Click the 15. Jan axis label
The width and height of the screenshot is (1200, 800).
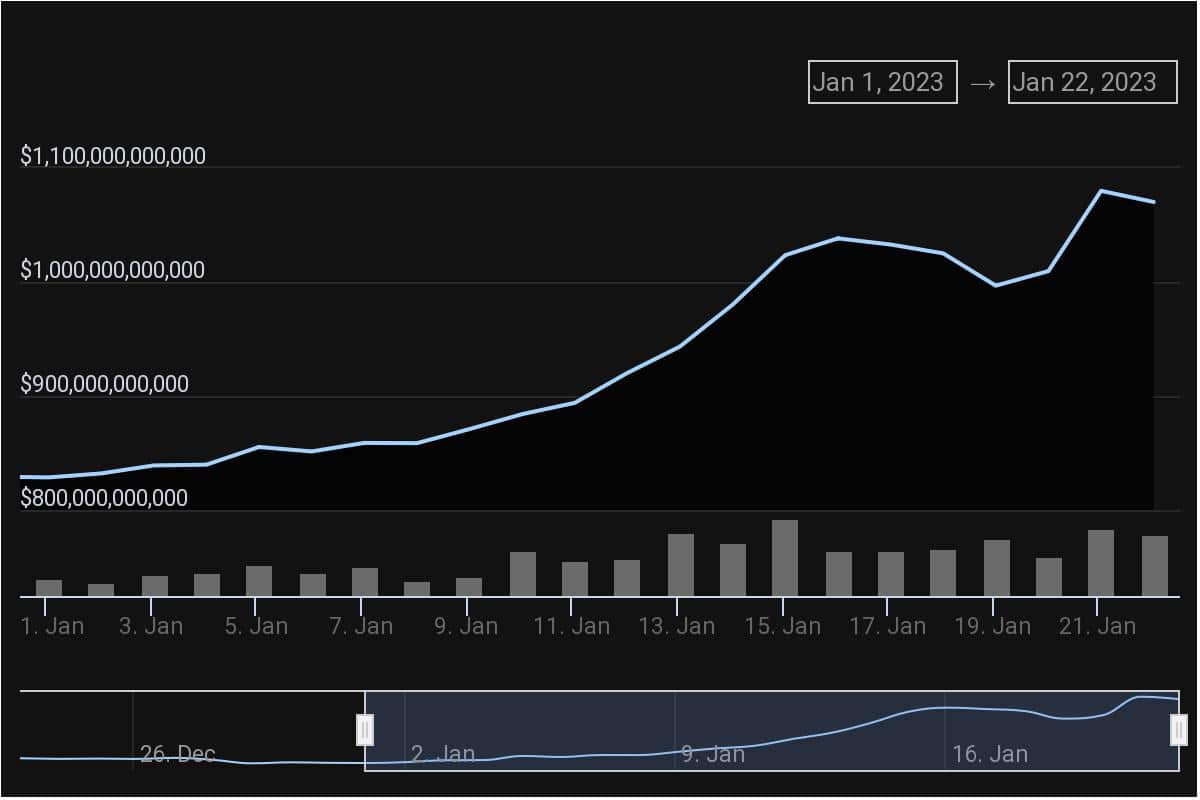783,627
